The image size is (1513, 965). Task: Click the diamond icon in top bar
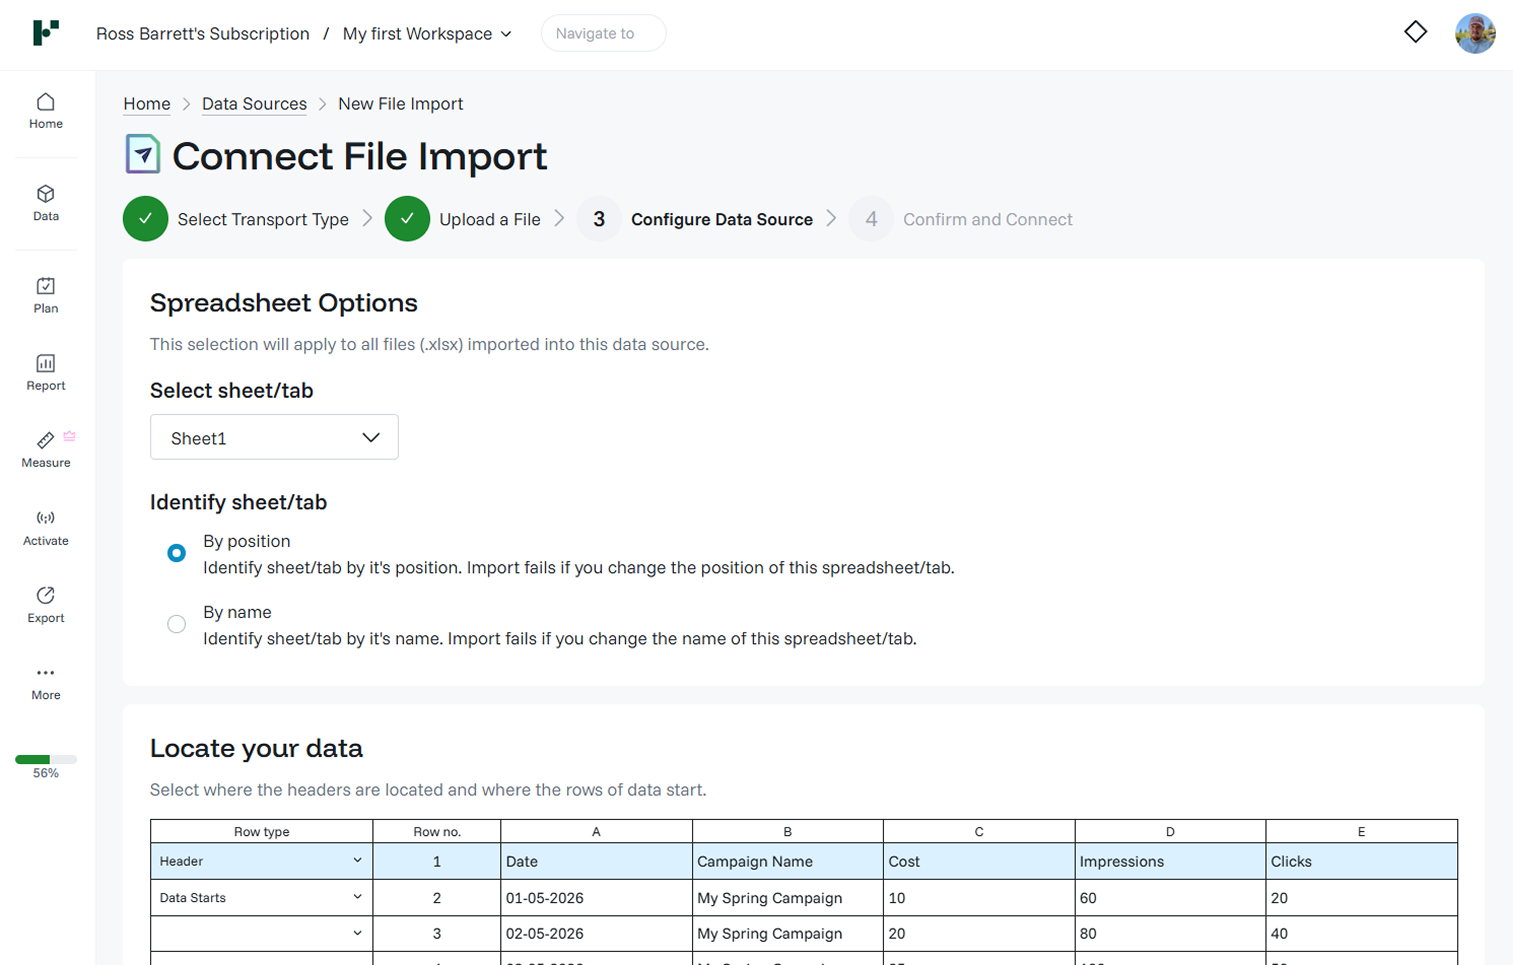[1415, 32]
